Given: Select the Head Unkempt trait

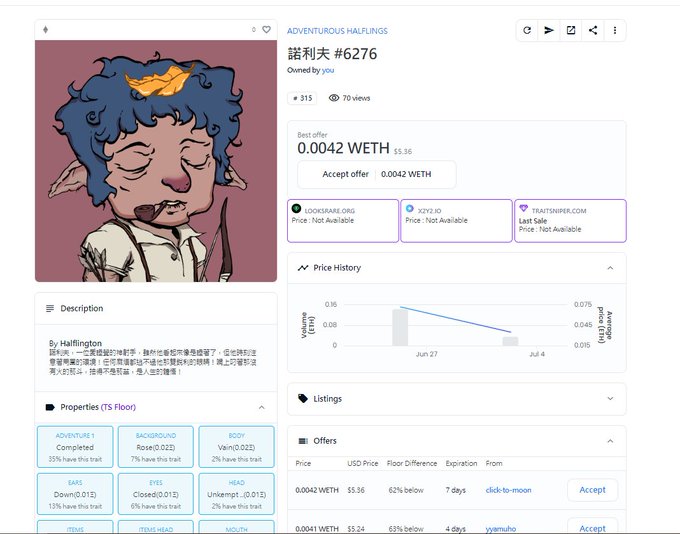Looking at the screenshot, I should coord(236,494).
